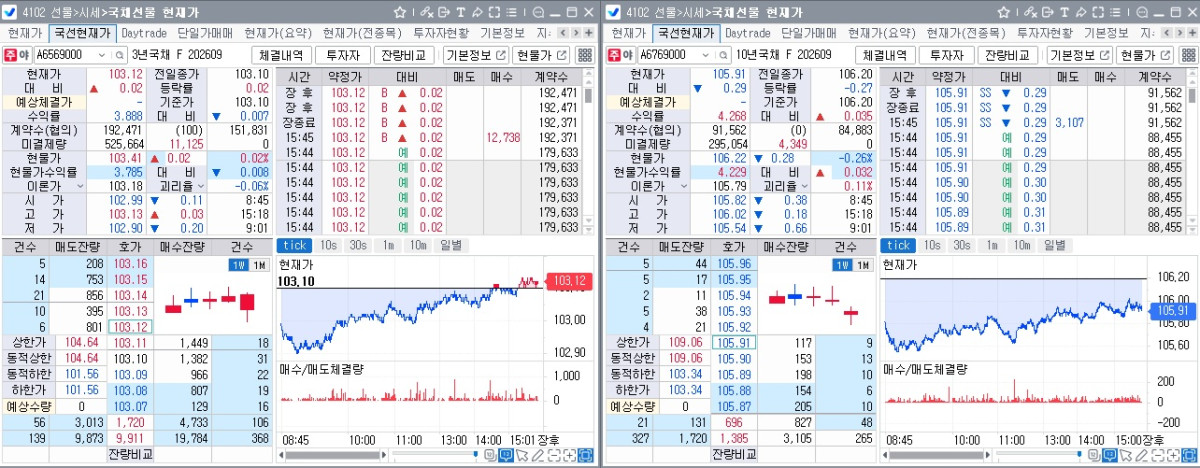1200x468 pixels.
Task: Open font size (T) option in left window
Action: [x=461, y=12]
